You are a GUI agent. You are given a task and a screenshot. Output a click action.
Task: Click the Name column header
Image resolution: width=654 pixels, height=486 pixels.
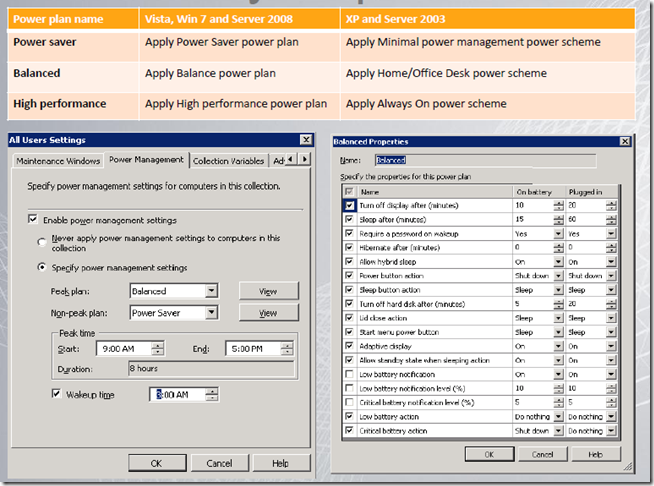click(x=434, y=192)
